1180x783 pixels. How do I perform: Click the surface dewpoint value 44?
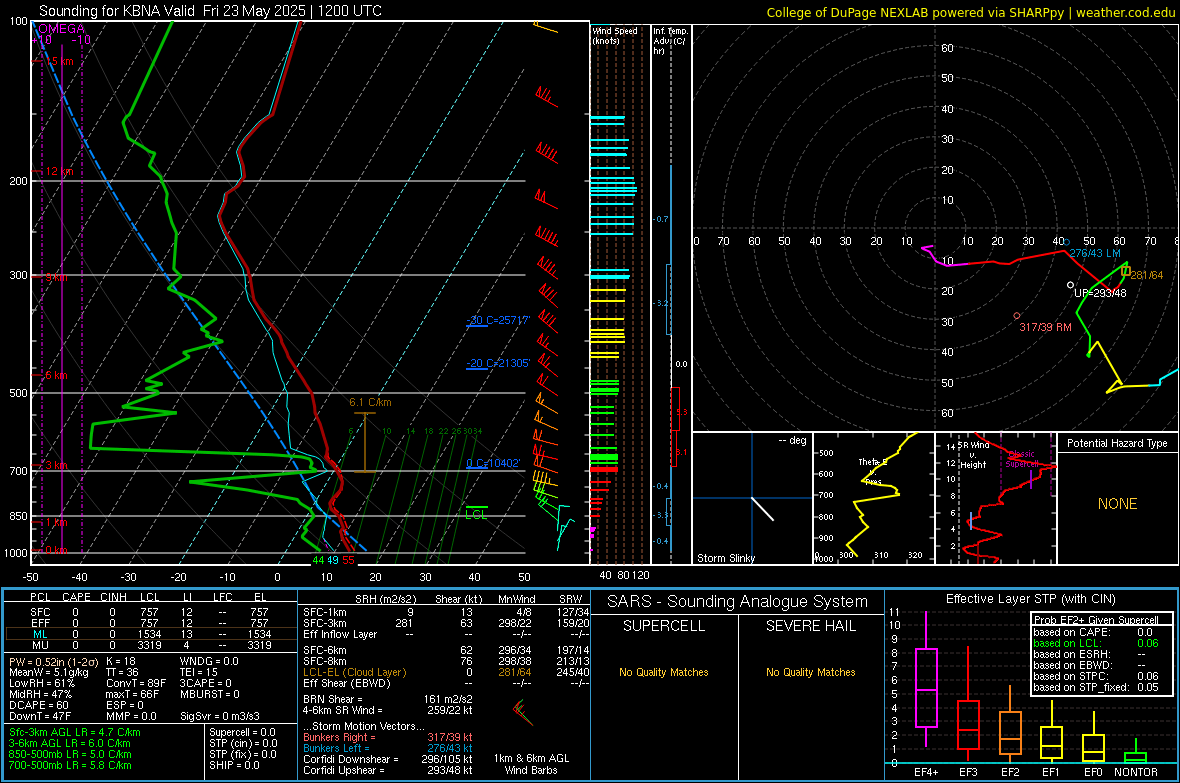click(318, 560)
